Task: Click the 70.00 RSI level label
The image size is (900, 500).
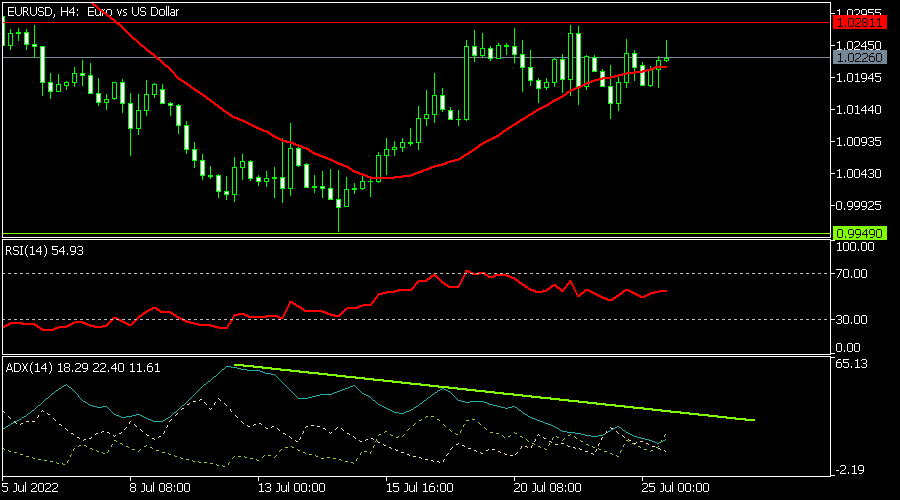Action: pyautogui.click(x=852, y=274)
